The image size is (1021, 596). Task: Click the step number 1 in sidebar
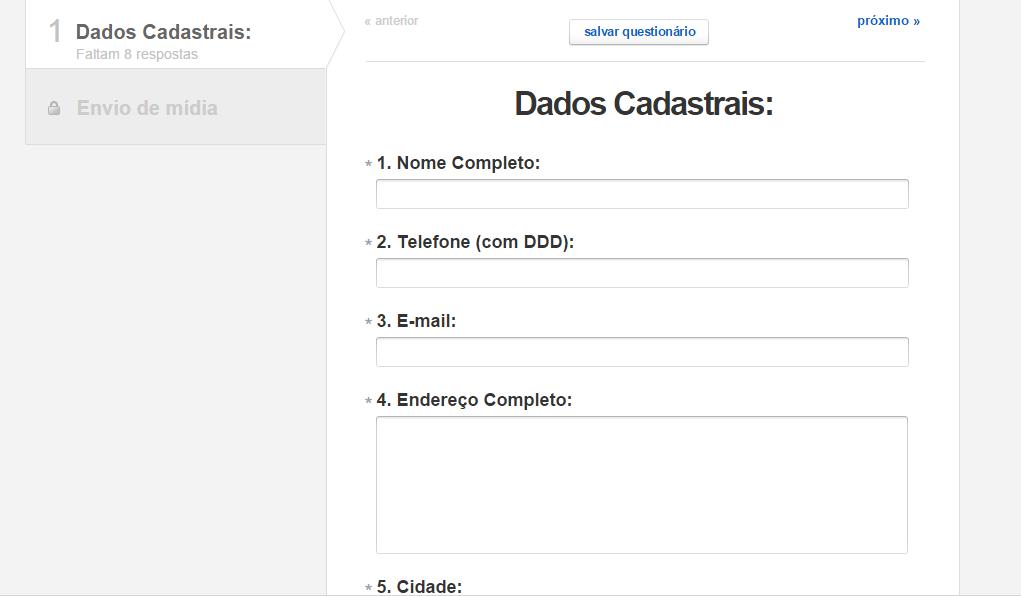point(56,32)
